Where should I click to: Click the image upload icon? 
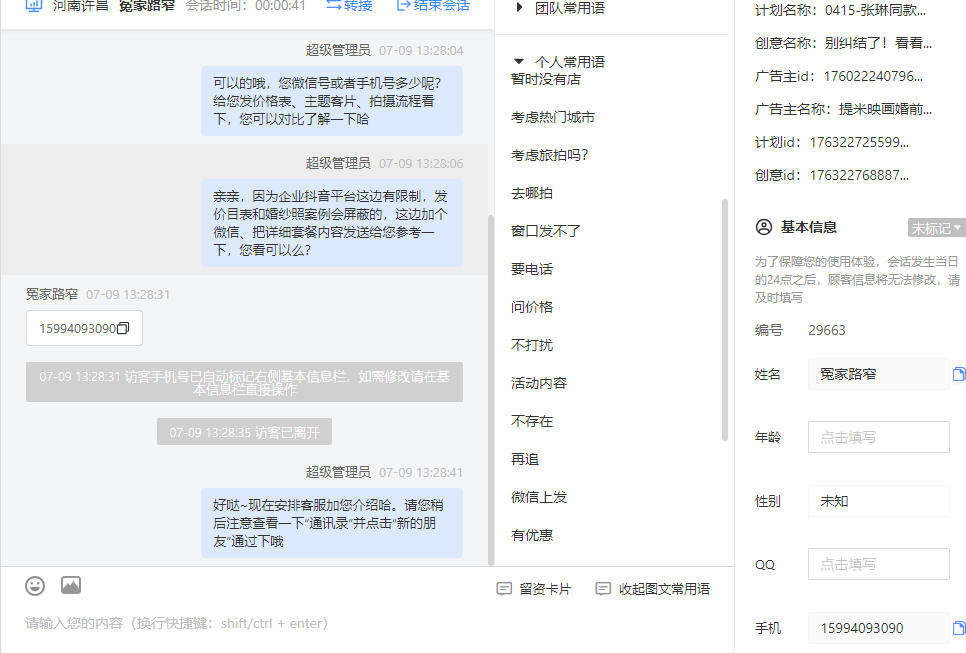coord(71,585)
